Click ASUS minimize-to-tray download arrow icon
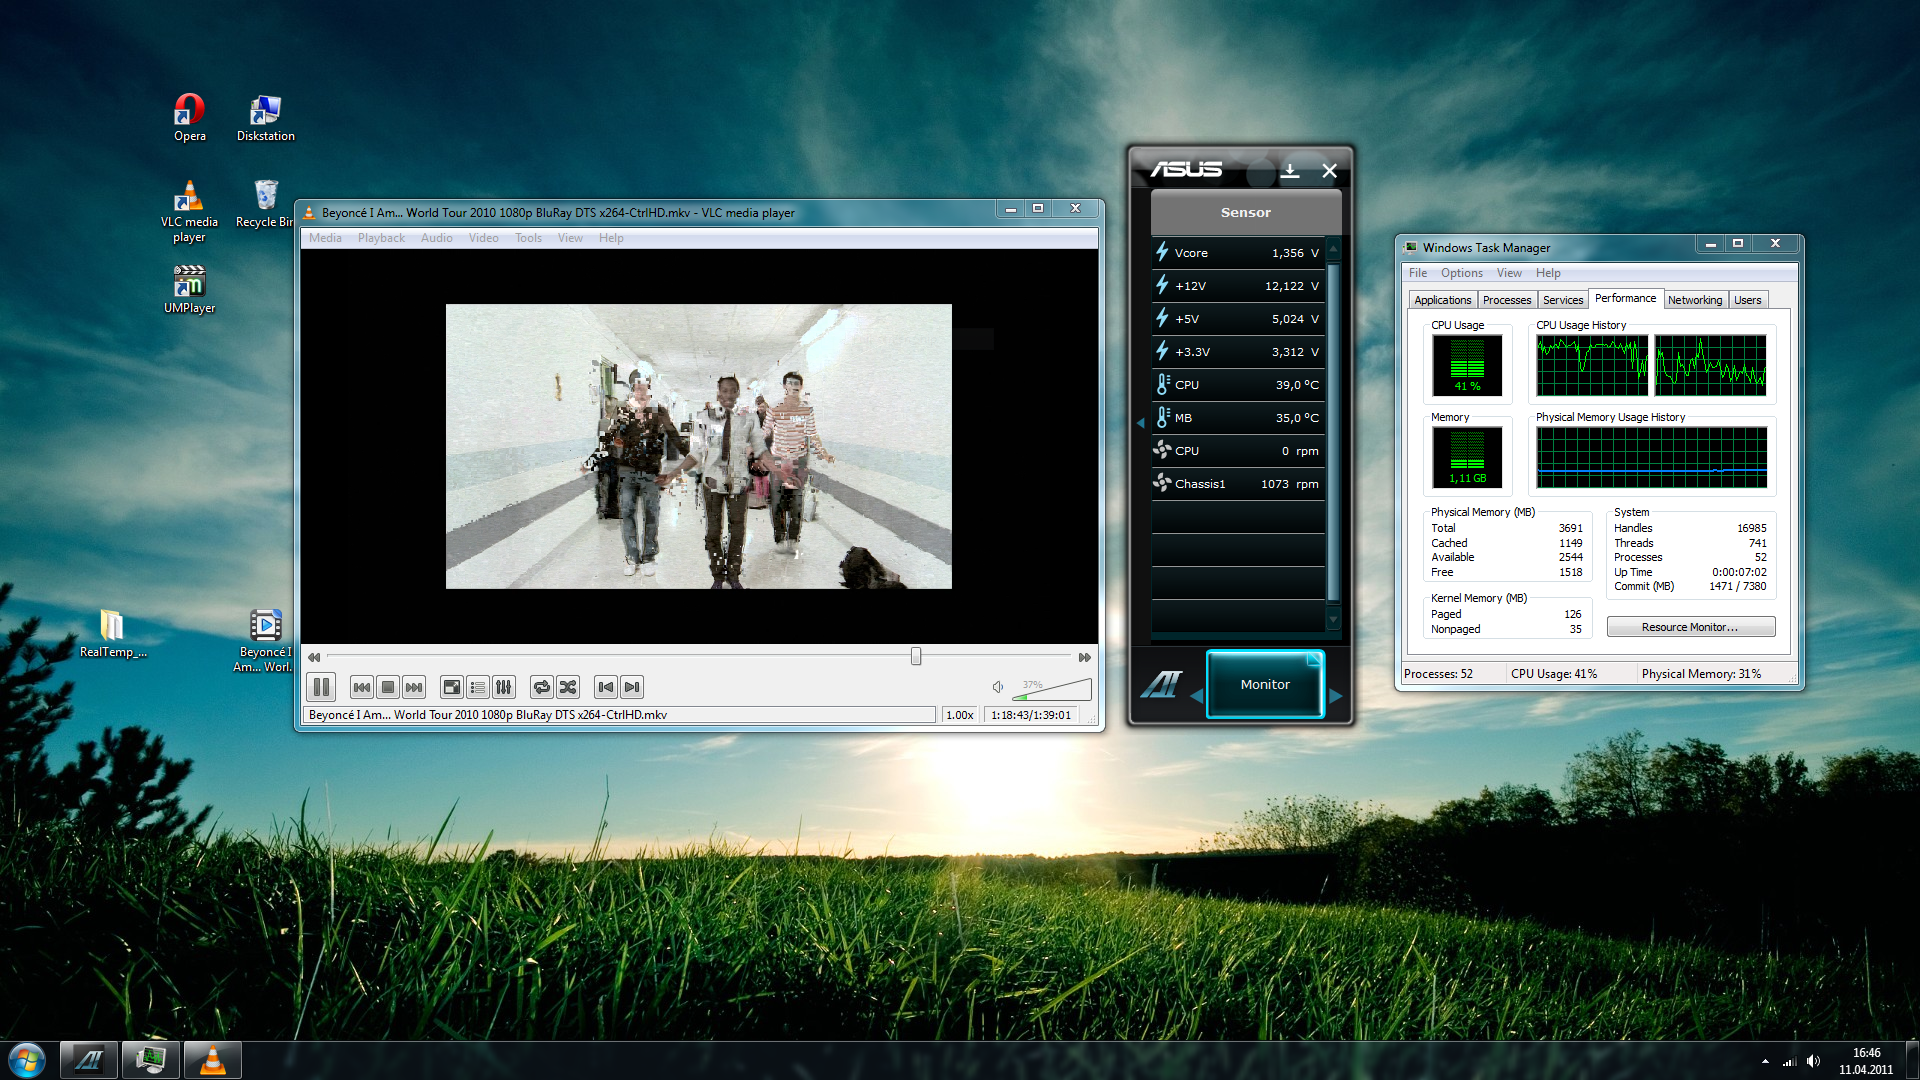Viewport: 1920px width, 1080px height. (x=1290, y=171)
